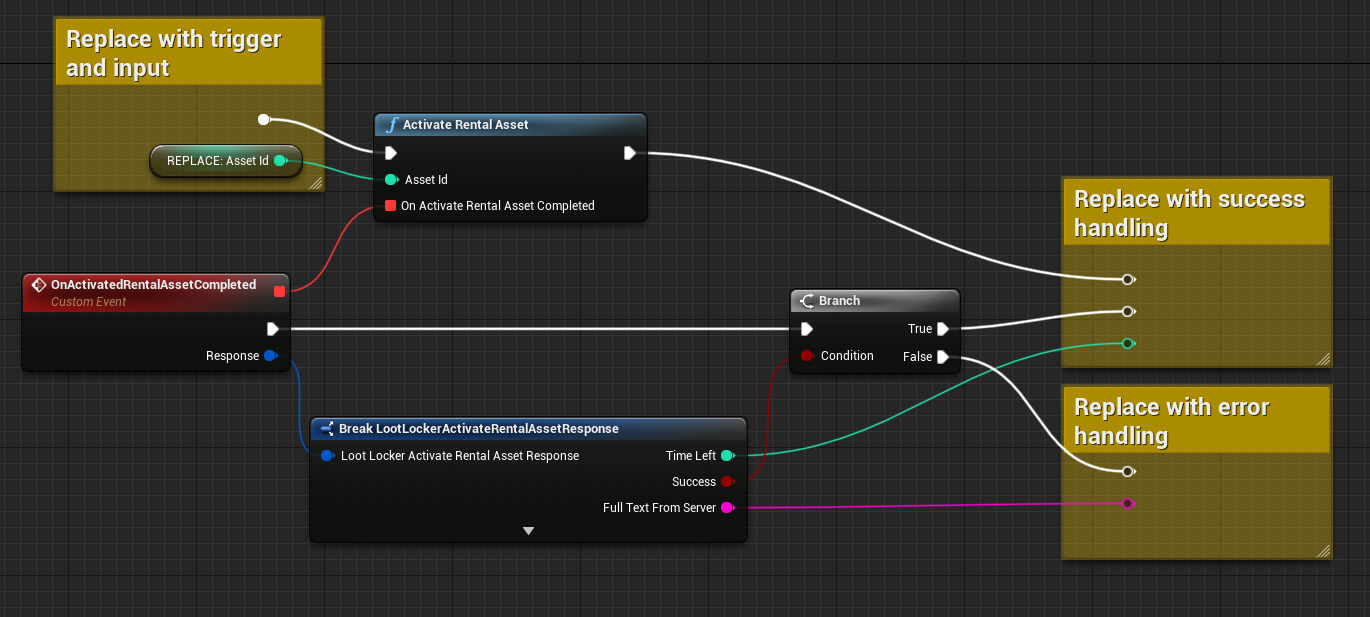Expand the Break LootLockerActivateRentalAssetResponse node arrow
The width and height of the screenshot is (1370, 617).
(x=528, y=531)
